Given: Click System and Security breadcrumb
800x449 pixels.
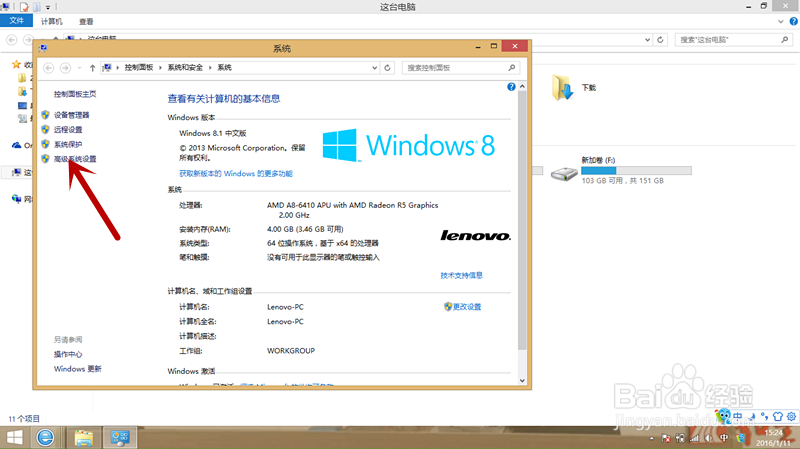Looking at the screenshot, I should [185, 67].
